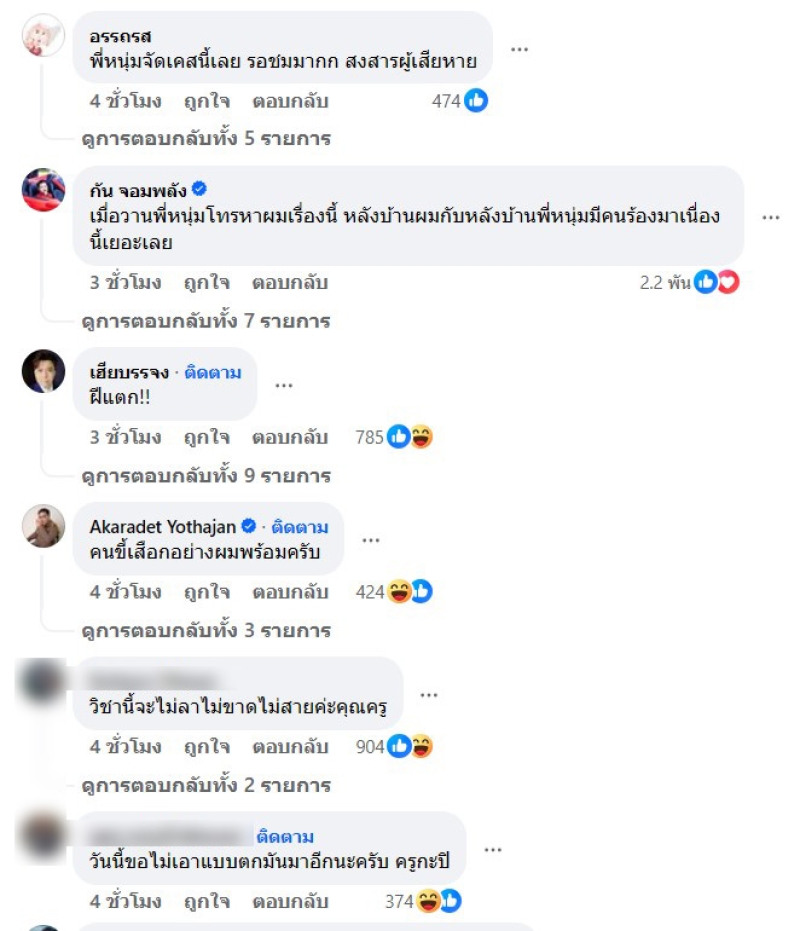Click the 474 like reaction icon

point(476,100)
